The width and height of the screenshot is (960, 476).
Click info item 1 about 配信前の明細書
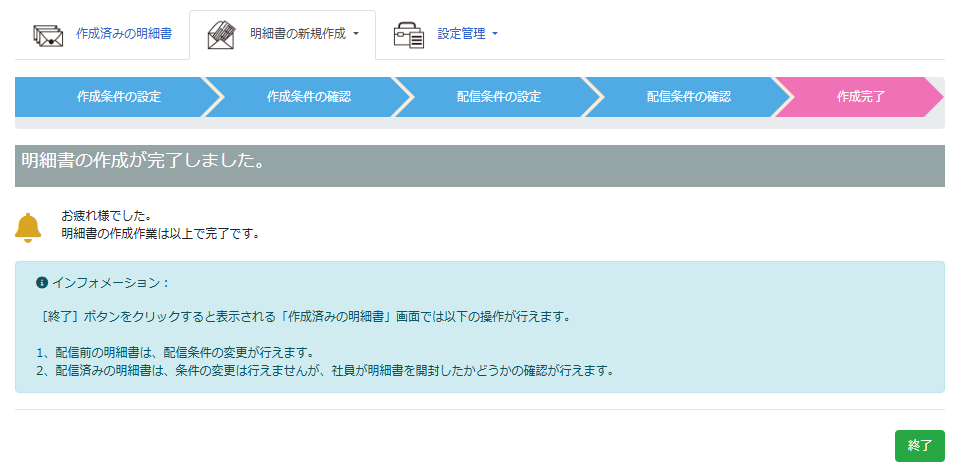(175, 352)
